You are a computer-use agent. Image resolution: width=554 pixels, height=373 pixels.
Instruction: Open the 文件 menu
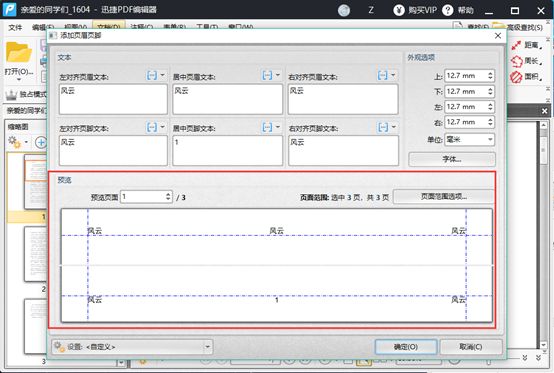point(15,27)
